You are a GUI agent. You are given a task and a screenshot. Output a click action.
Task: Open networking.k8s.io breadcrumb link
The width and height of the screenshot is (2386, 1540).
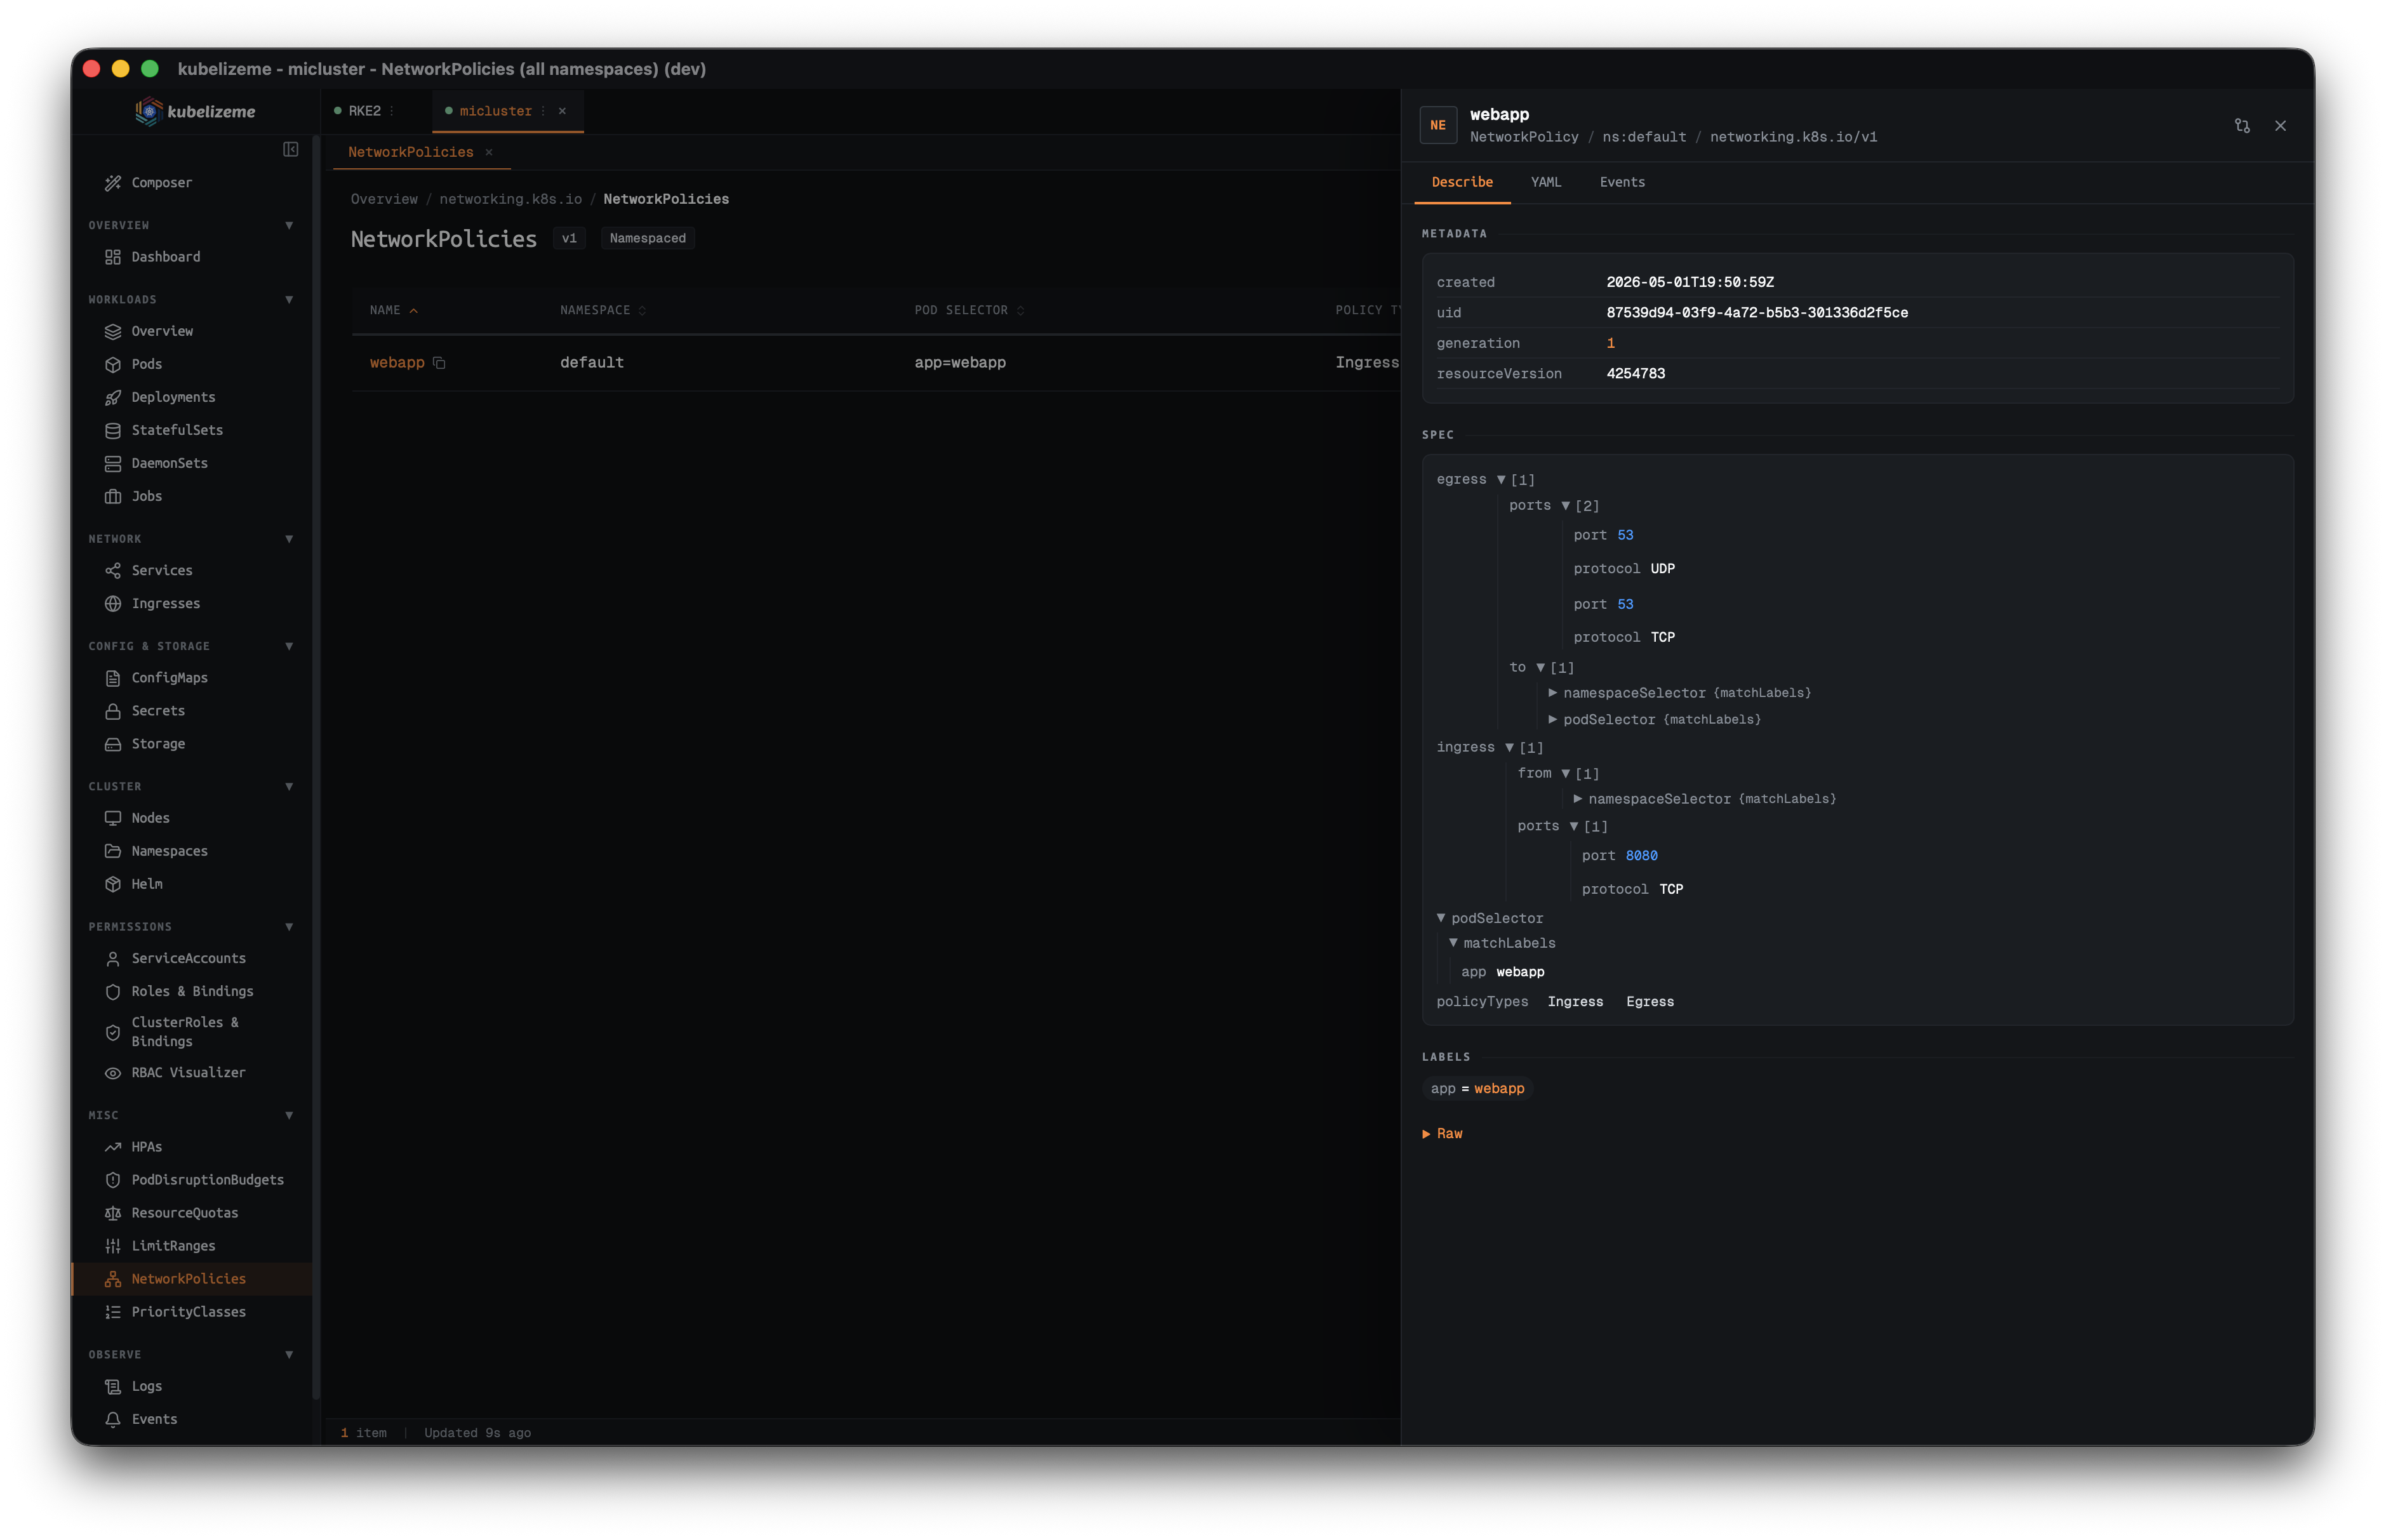(510, 199)
